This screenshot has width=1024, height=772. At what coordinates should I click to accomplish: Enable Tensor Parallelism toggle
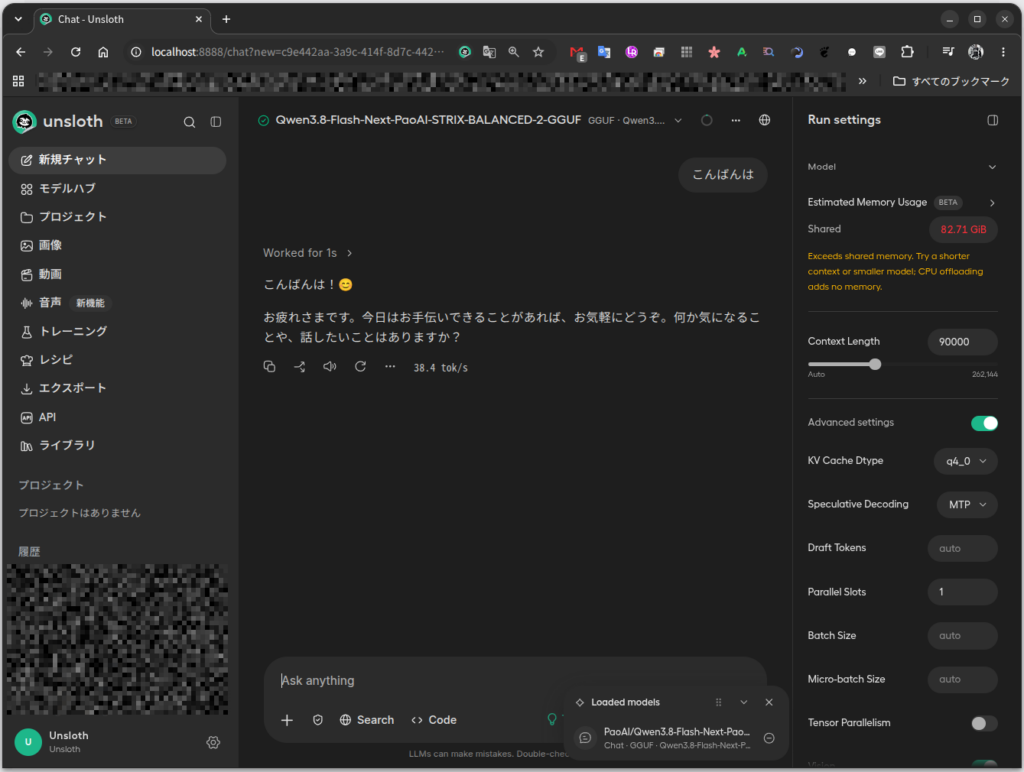tap(984, 723)
